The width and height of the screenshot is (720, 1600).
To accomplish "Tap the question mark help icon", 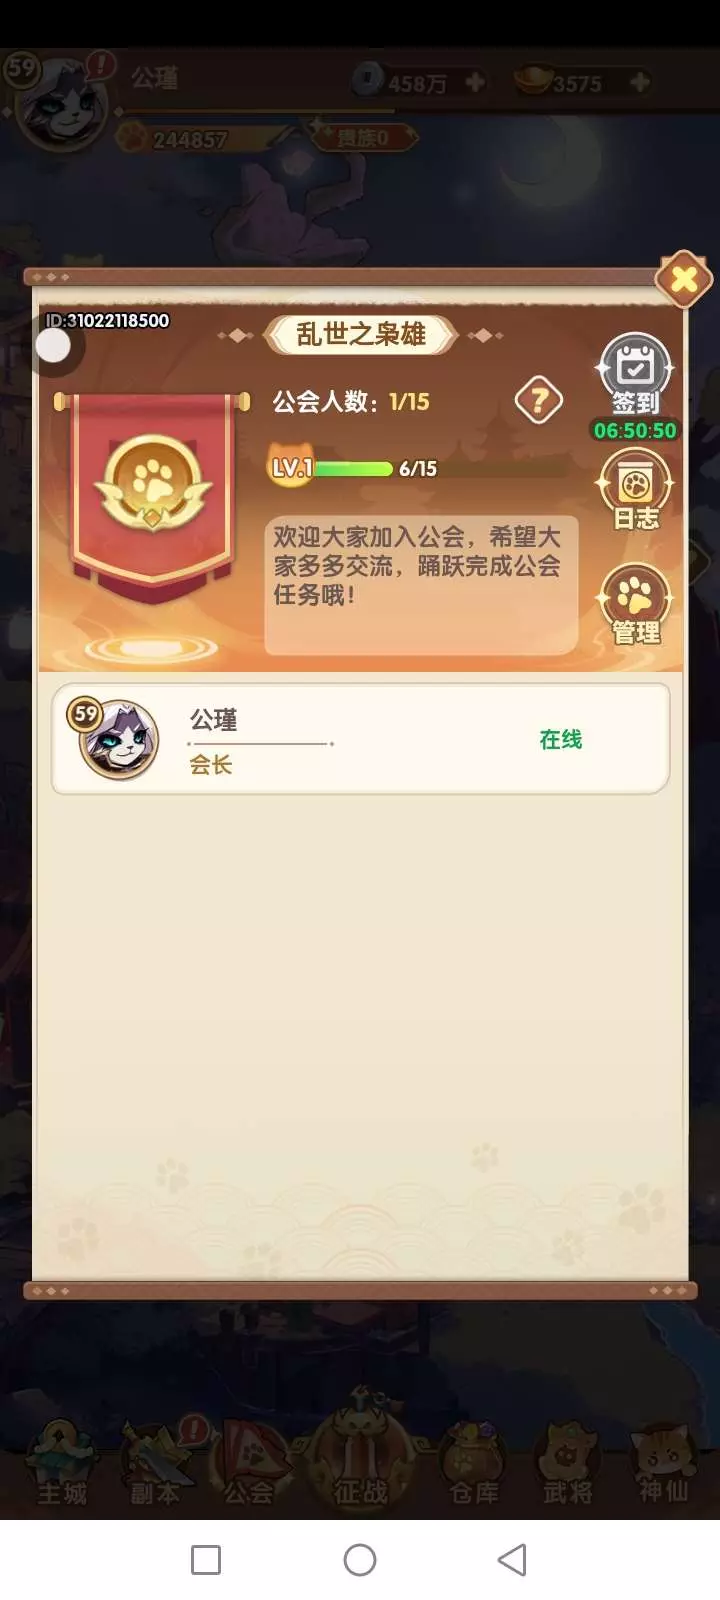I will pos(538,401).
